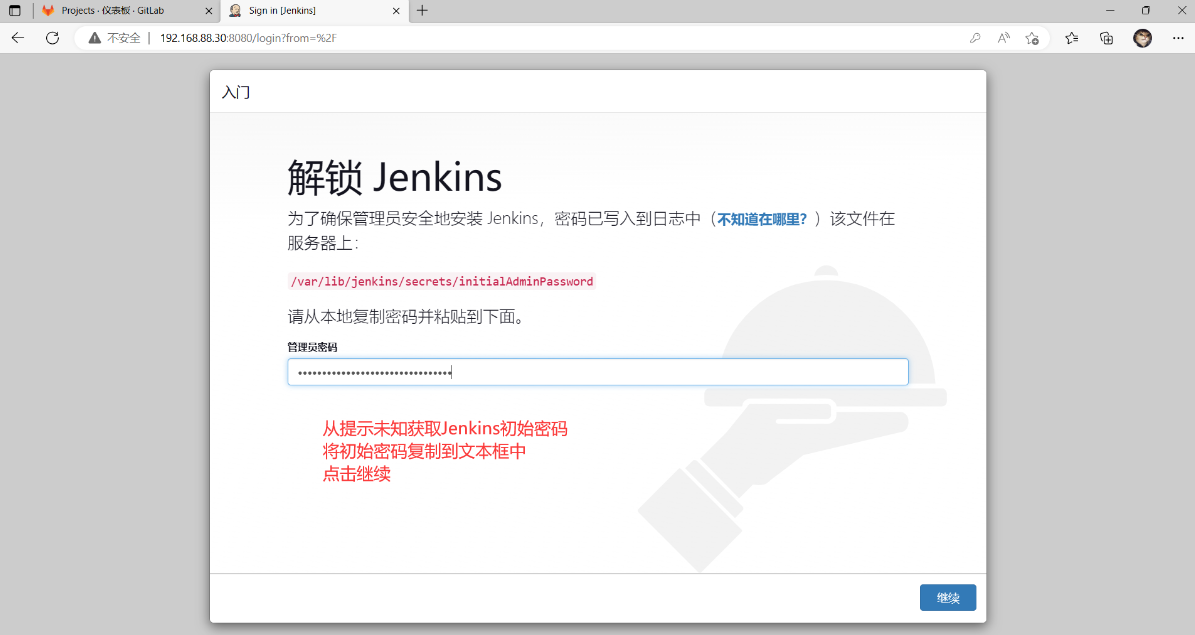Click the GitLab fox favicon
The height and width of the screenshot is (635, 1195).
48,11
